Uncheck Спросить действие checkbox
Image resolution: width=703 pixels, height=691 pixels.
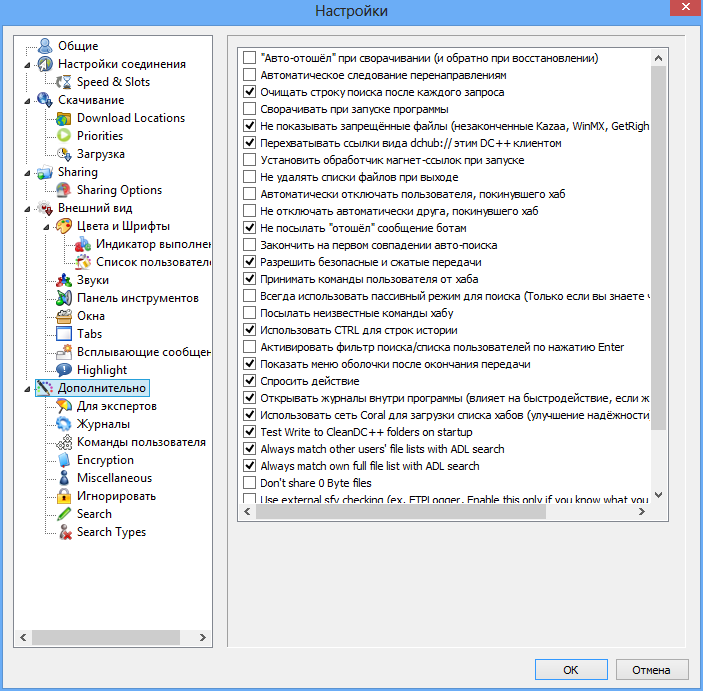249,381
